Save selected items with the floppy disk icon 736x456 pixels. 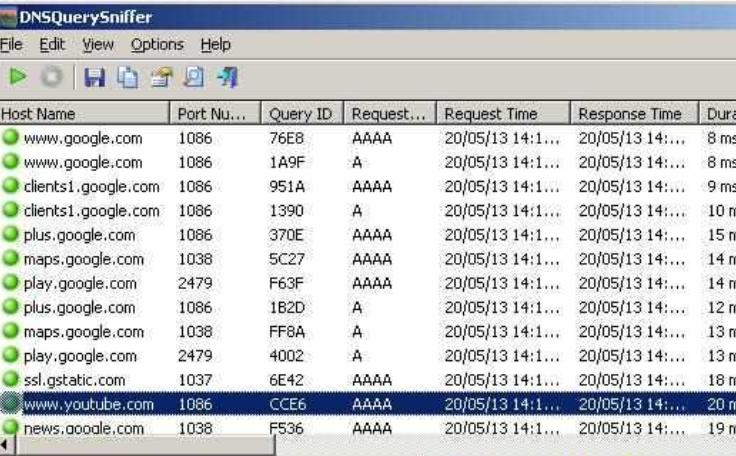[x=94, y=77]
